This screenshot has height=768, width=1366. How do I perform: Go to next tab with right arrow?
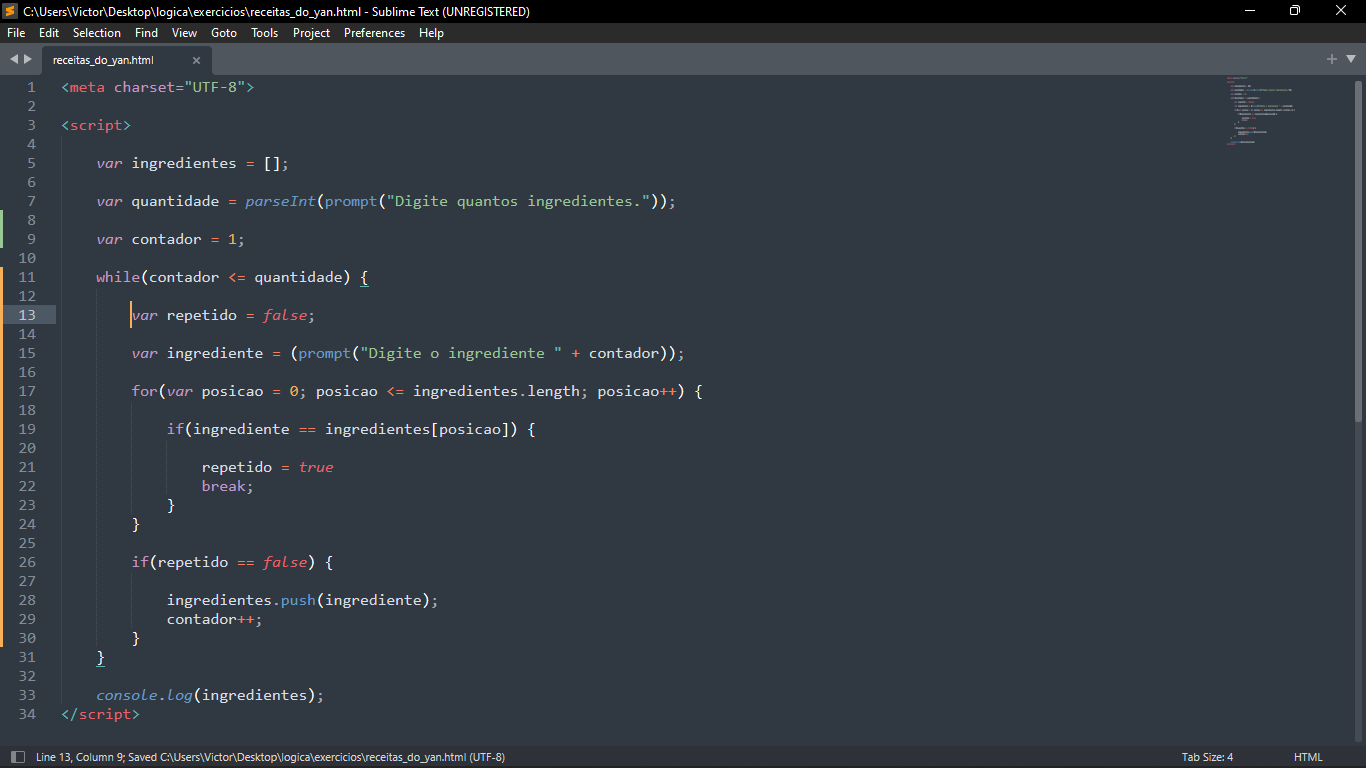28,59
